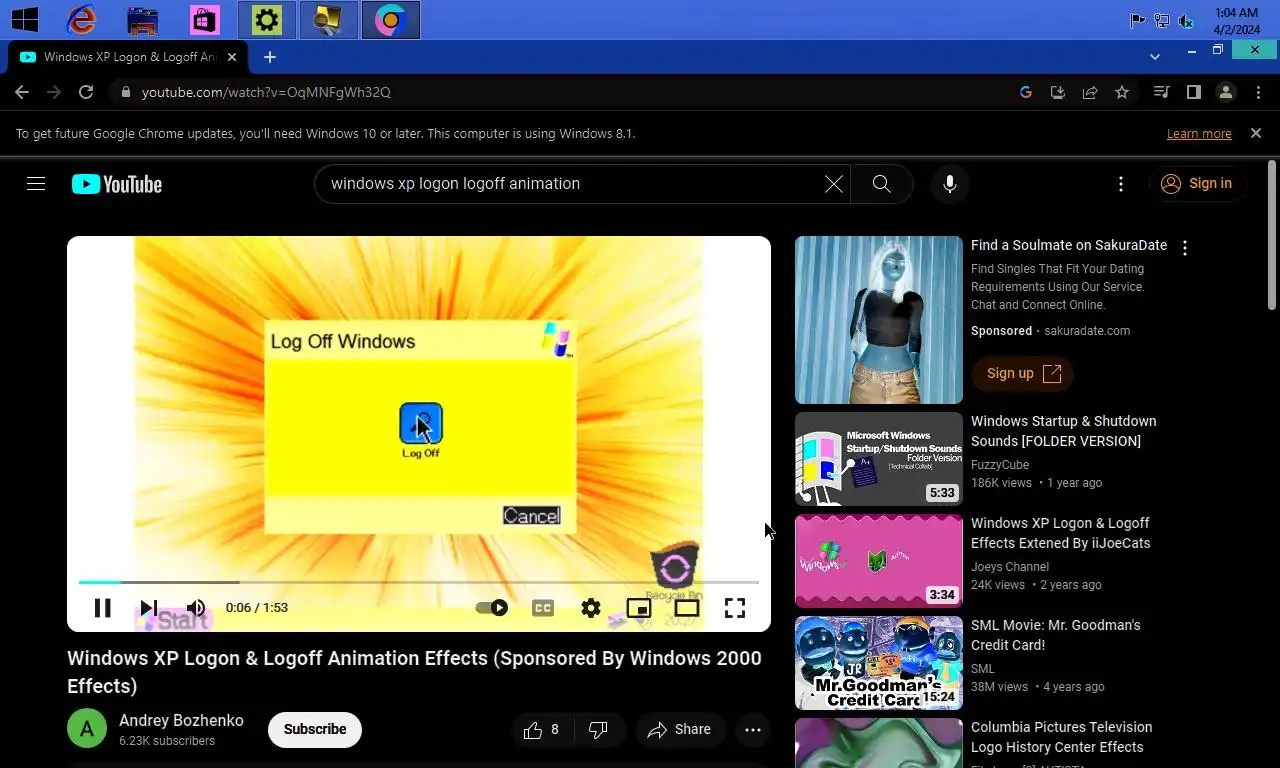
Task: Sign in to YouTube
Action: (1197, 184)
